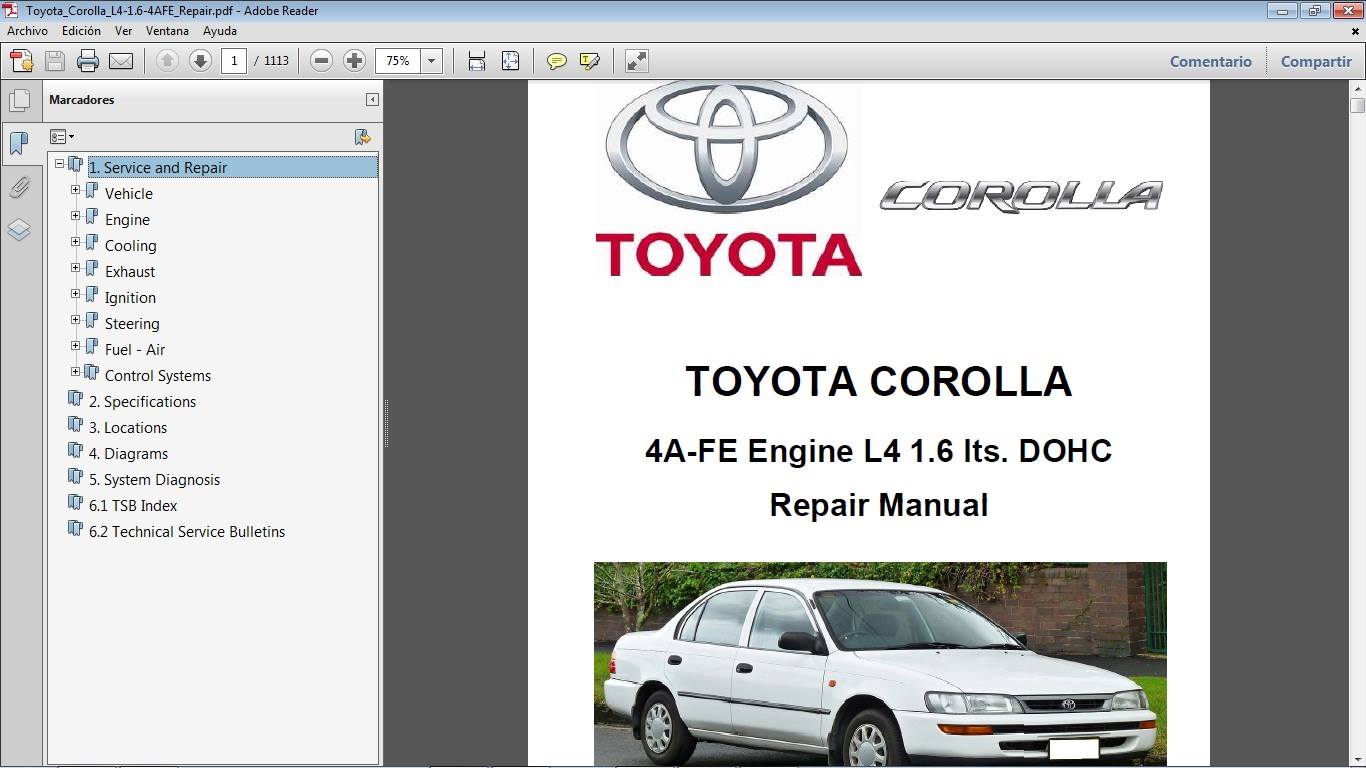Open the Archivo menu

(27, 31)
